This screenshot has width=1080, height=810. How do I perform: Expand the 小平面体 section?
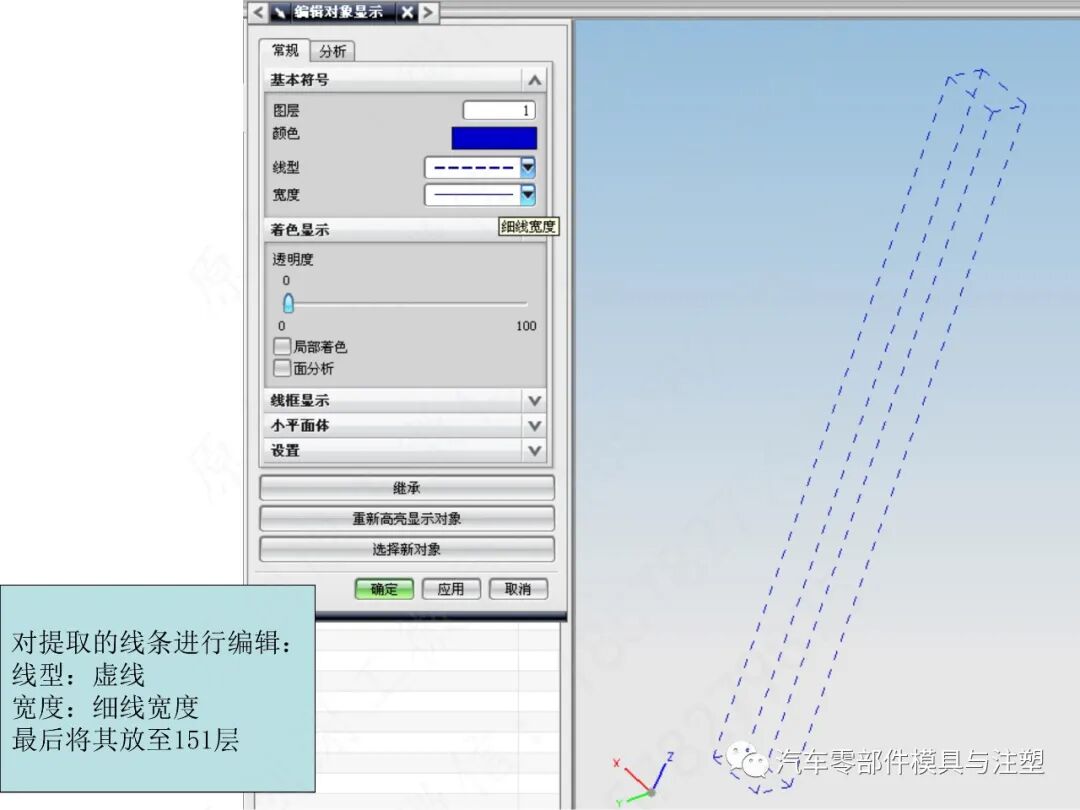point(535,425)
